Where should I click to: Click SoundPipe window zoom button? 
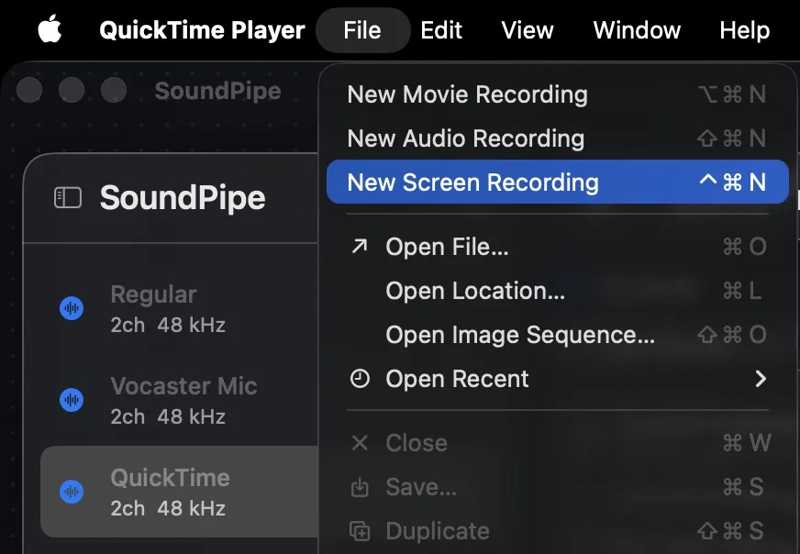click(x=113, y=90)
